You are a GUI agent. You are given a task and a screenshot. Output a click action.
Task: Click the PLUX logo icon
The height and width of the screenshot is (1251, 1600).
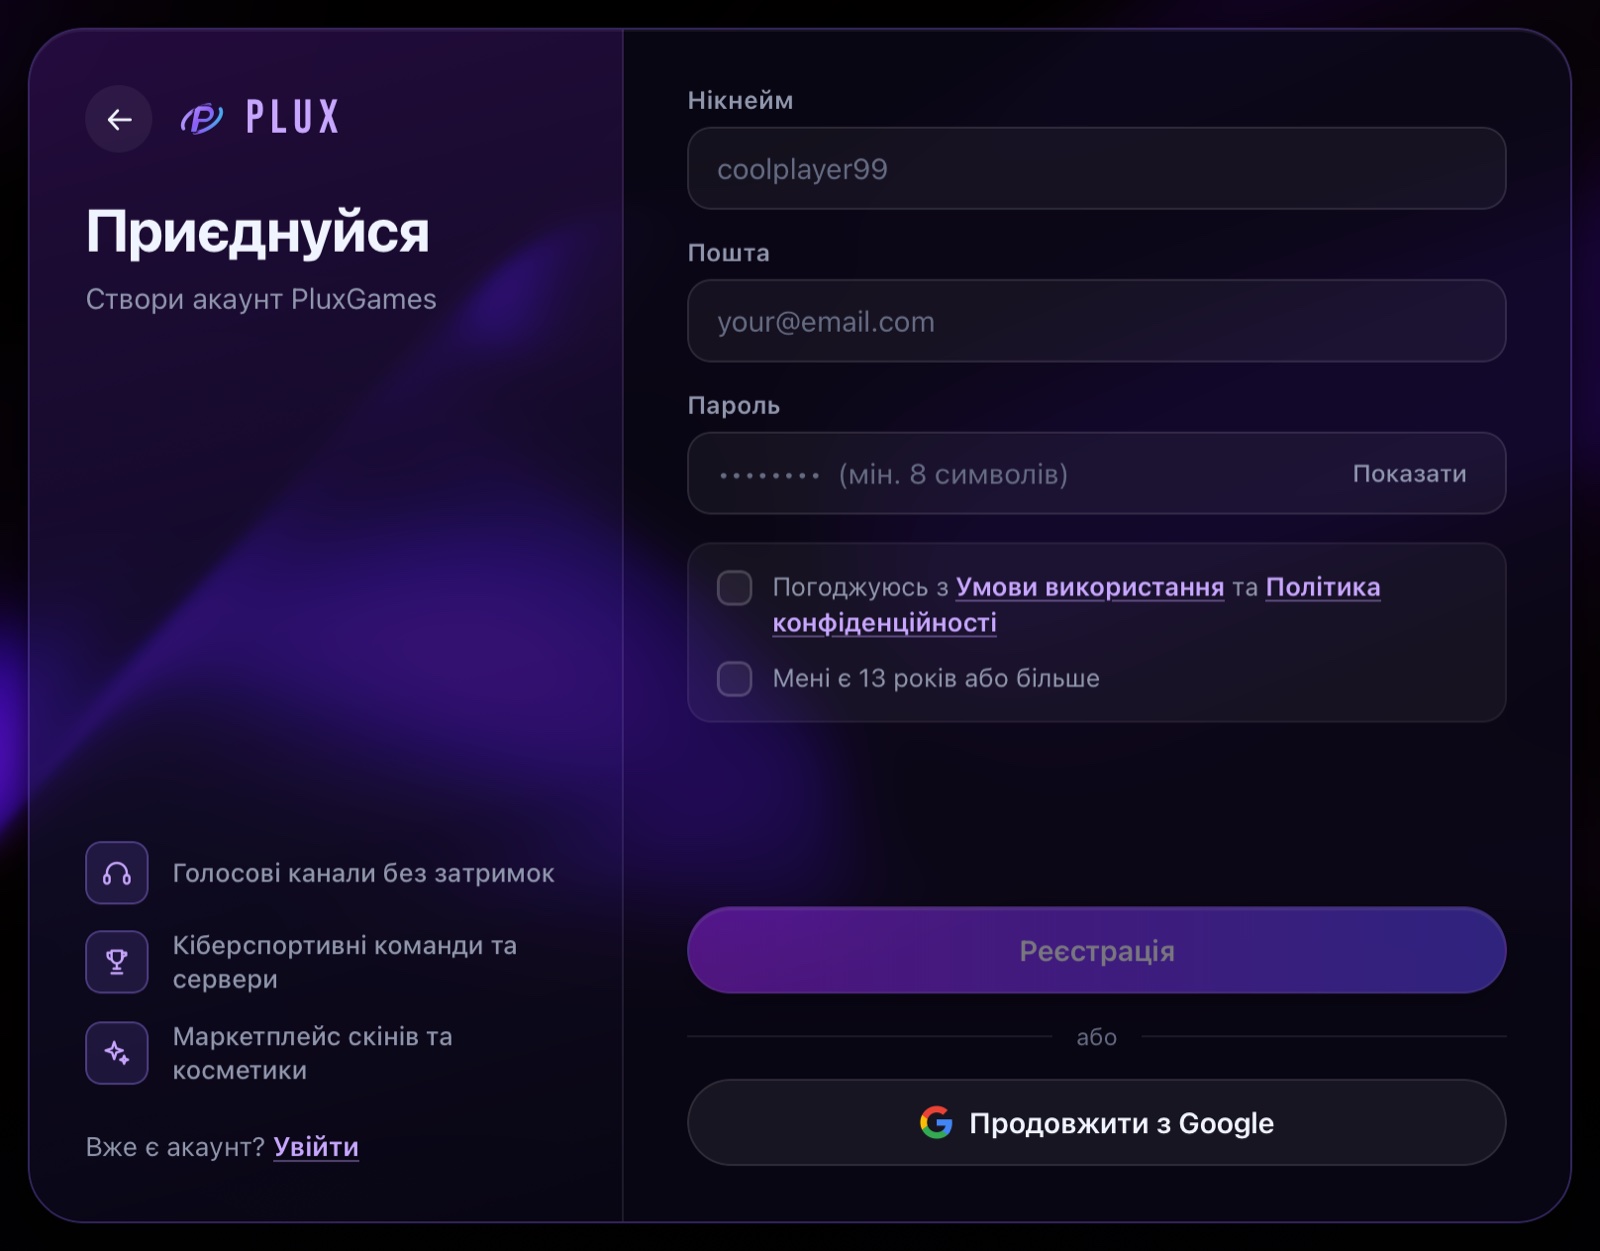(x=202, y=118)
